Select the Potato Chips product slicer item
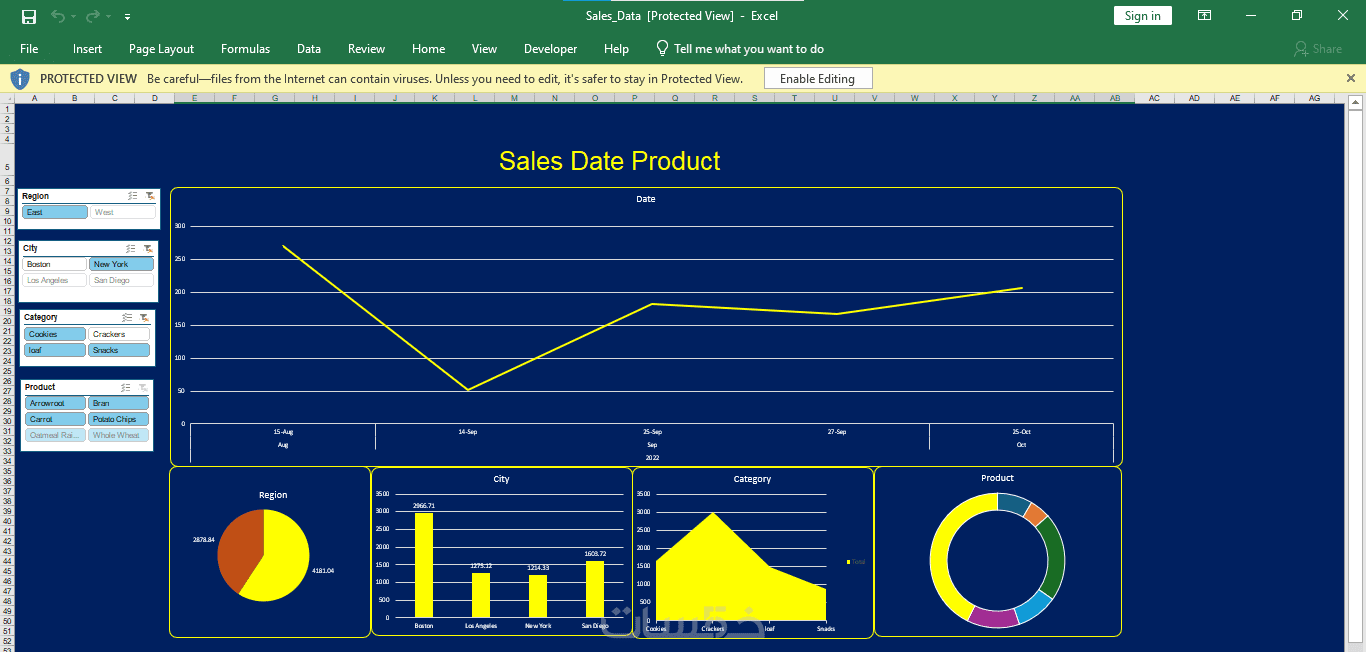Image resolution: width=1366 pixels, height=652 pixels. coord(118,419)
